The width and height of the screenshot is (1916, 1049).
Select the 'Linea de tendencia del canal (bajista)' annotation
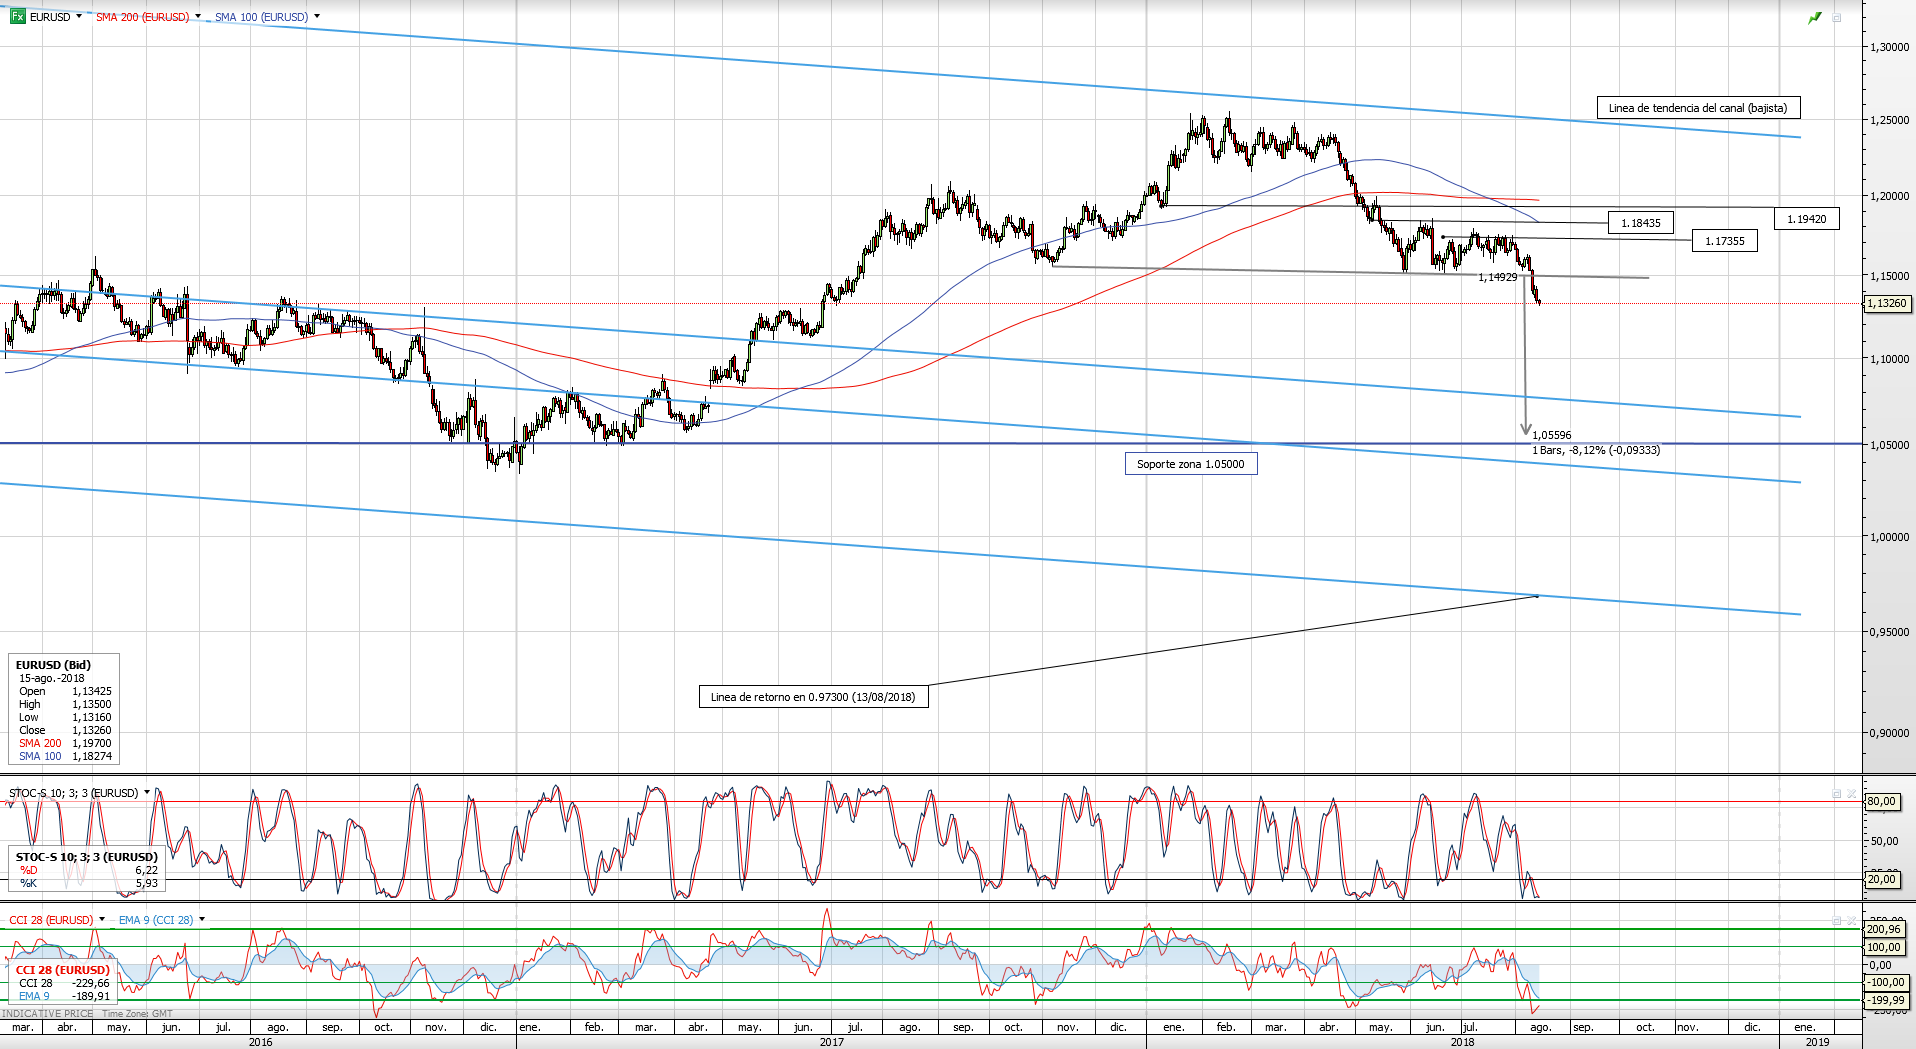(1698, 108)
